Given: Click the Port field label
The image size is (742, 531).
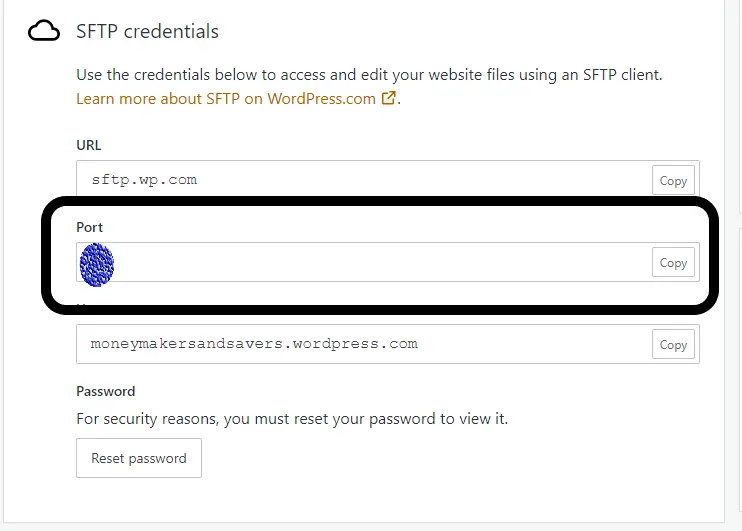Looking at the screenshot, I should (89, 227).
